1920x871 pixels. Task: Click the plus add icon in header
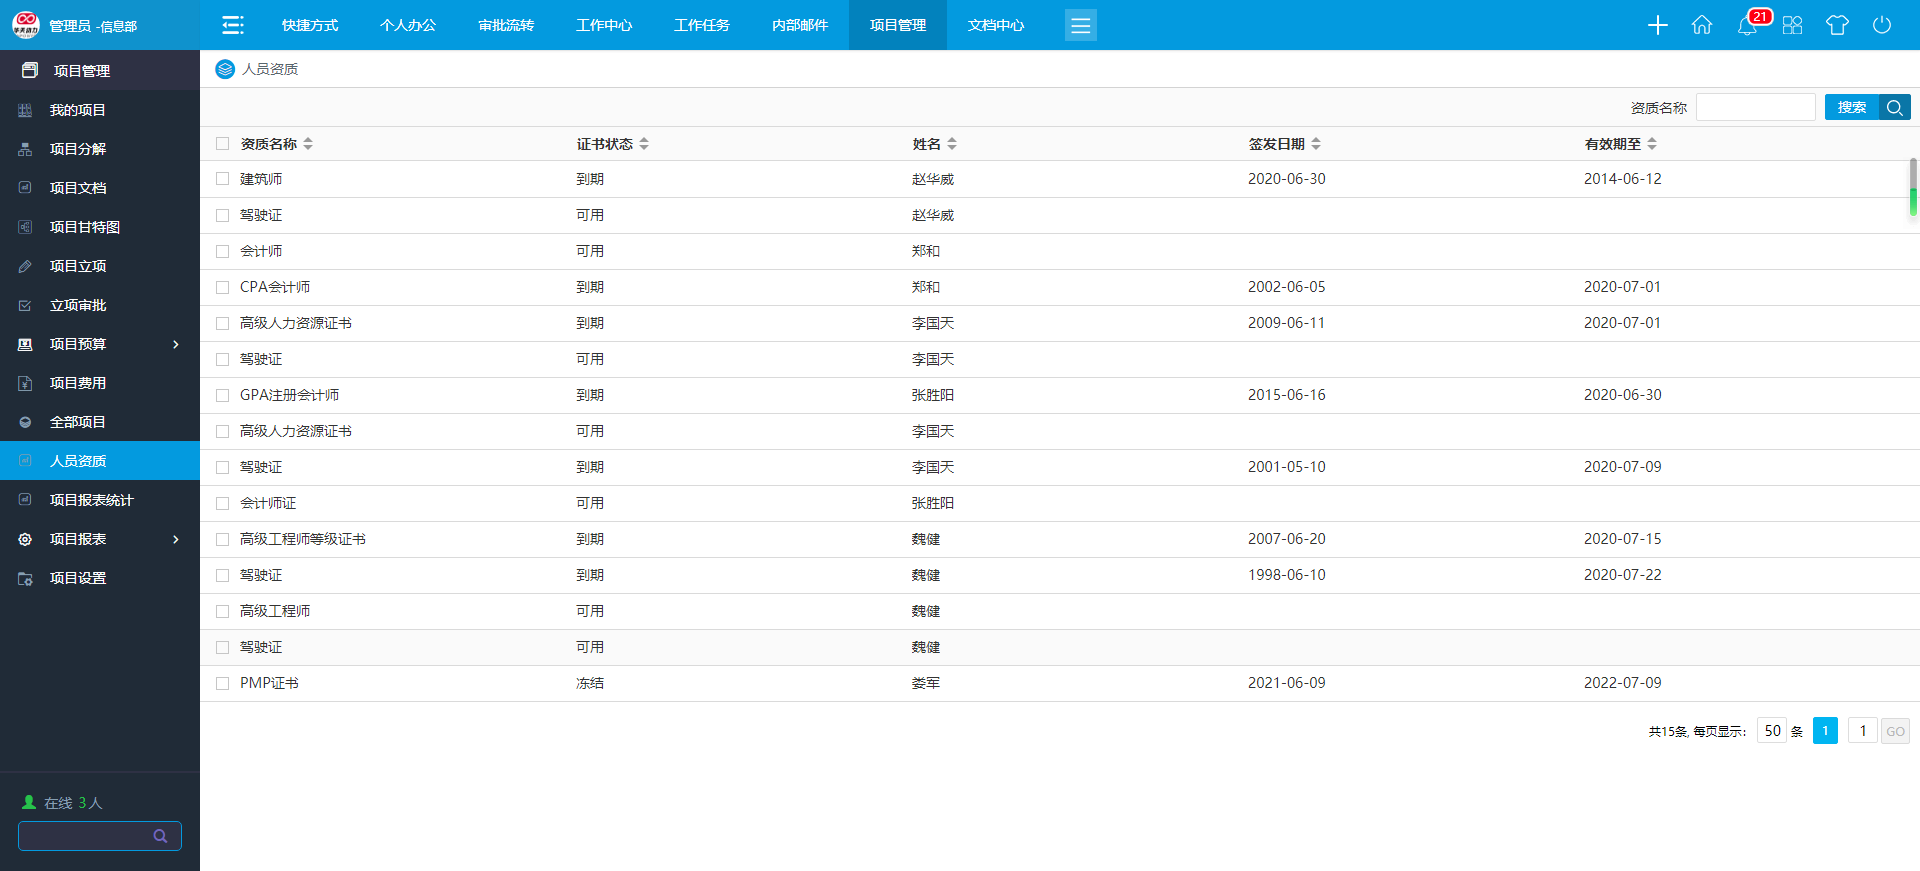pos(1657,25)
